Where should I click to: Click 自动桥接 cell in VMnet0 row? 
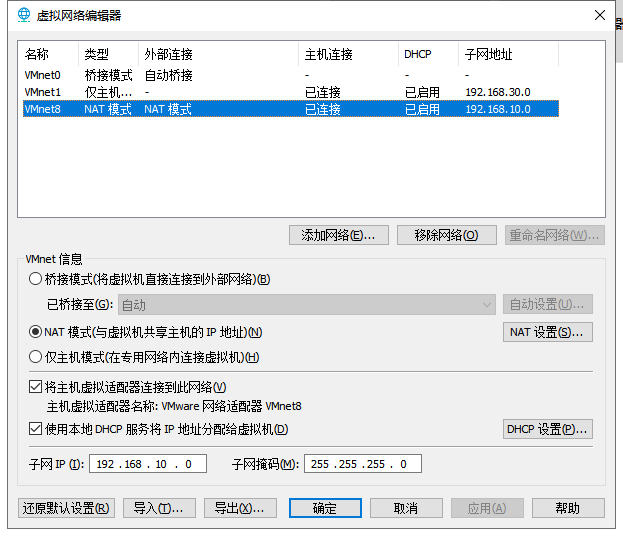168,75
